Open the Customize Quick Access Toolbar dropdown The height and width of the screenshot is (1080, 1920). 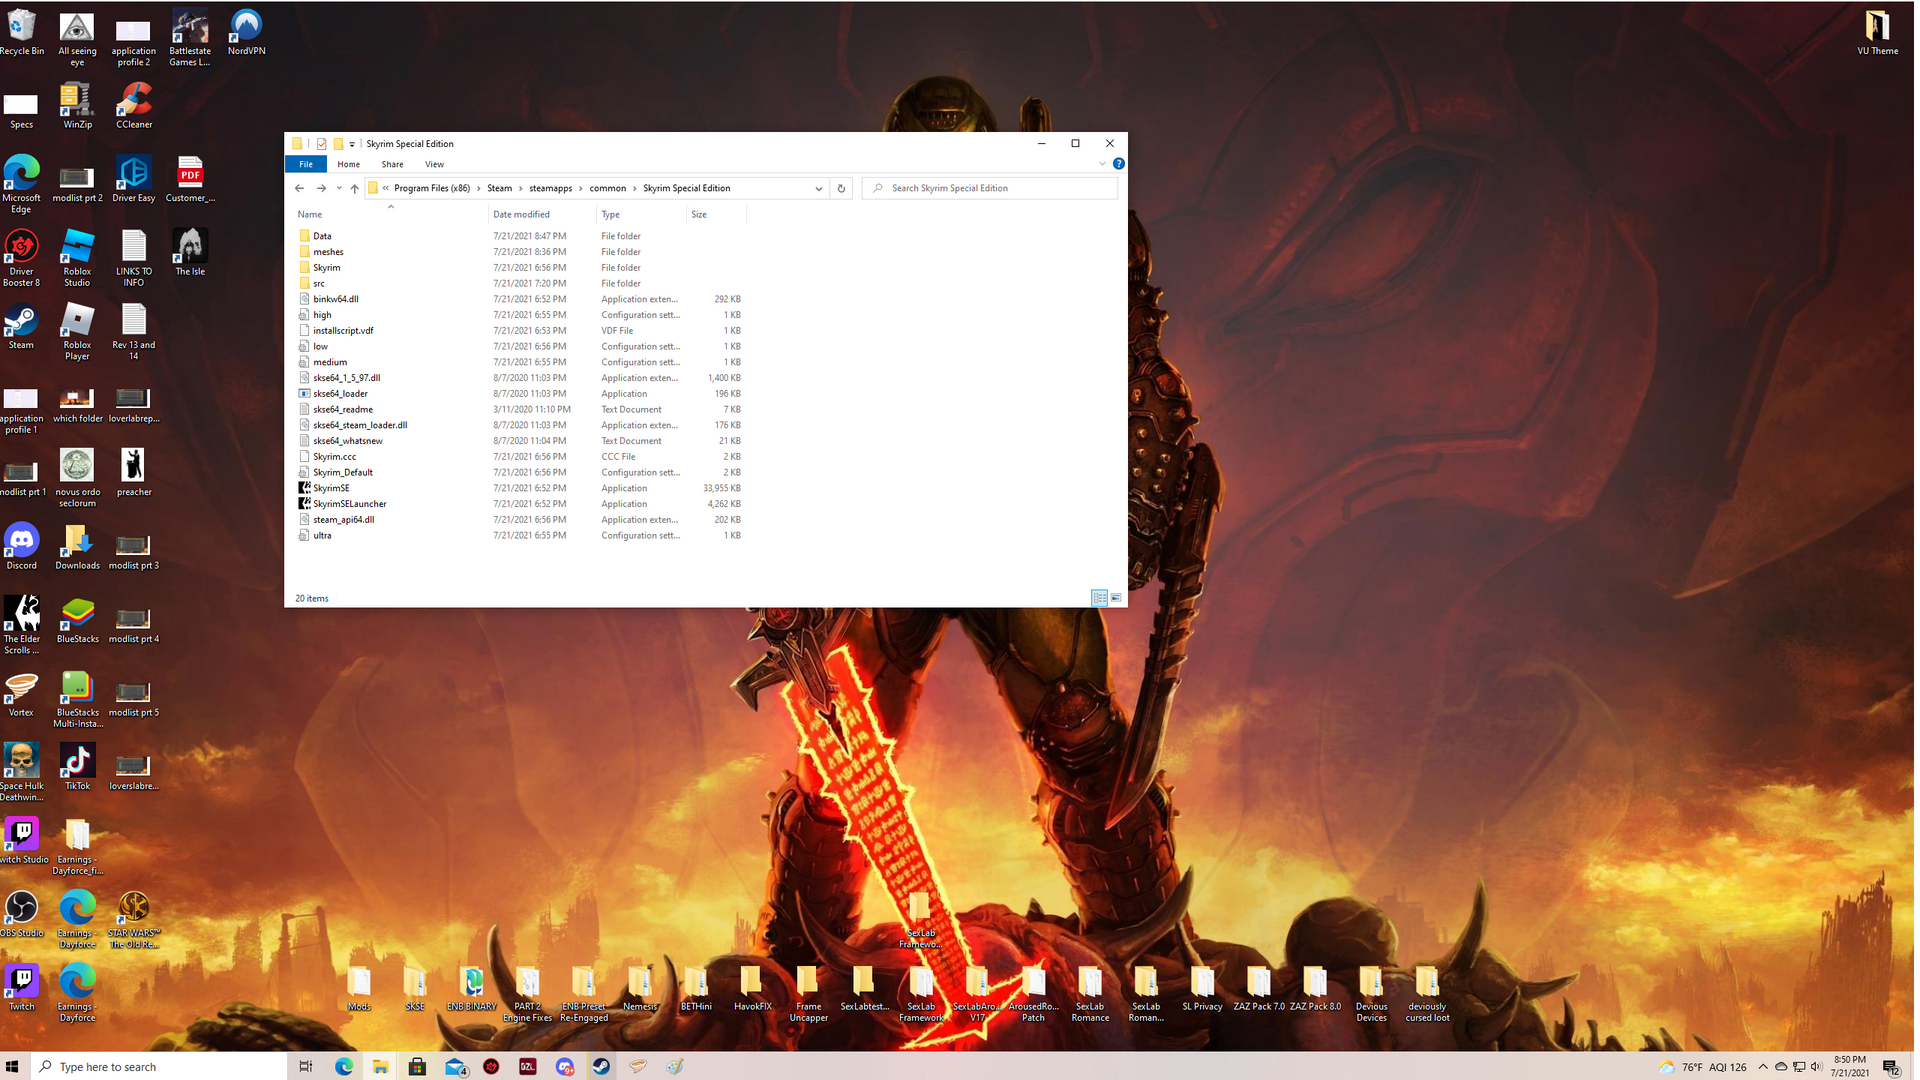point(352,144)
